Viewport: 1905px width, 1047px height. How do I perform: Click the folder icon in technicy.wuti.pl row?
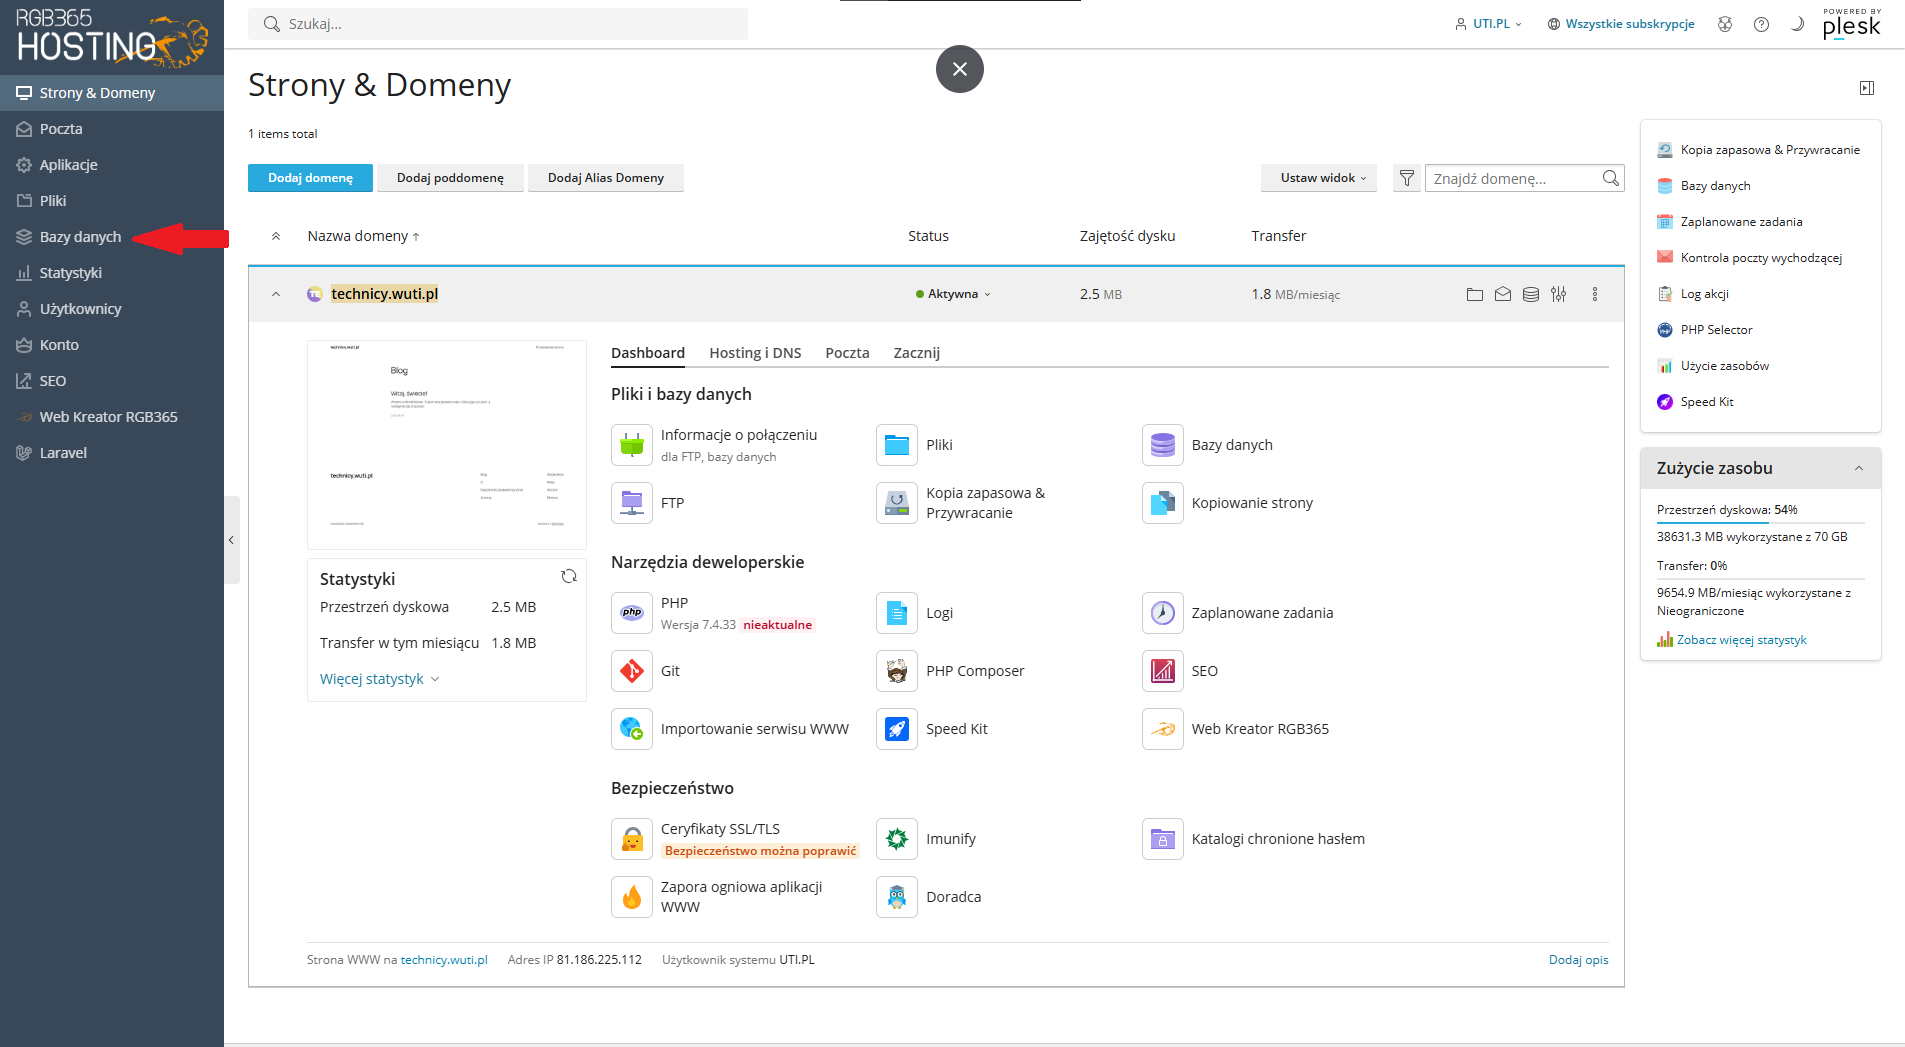pos(1475,294)
